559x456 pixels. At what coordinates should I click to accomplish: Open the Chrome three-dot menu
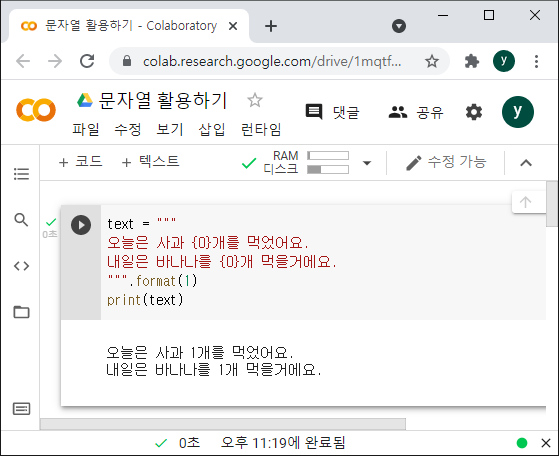point(536,61)
